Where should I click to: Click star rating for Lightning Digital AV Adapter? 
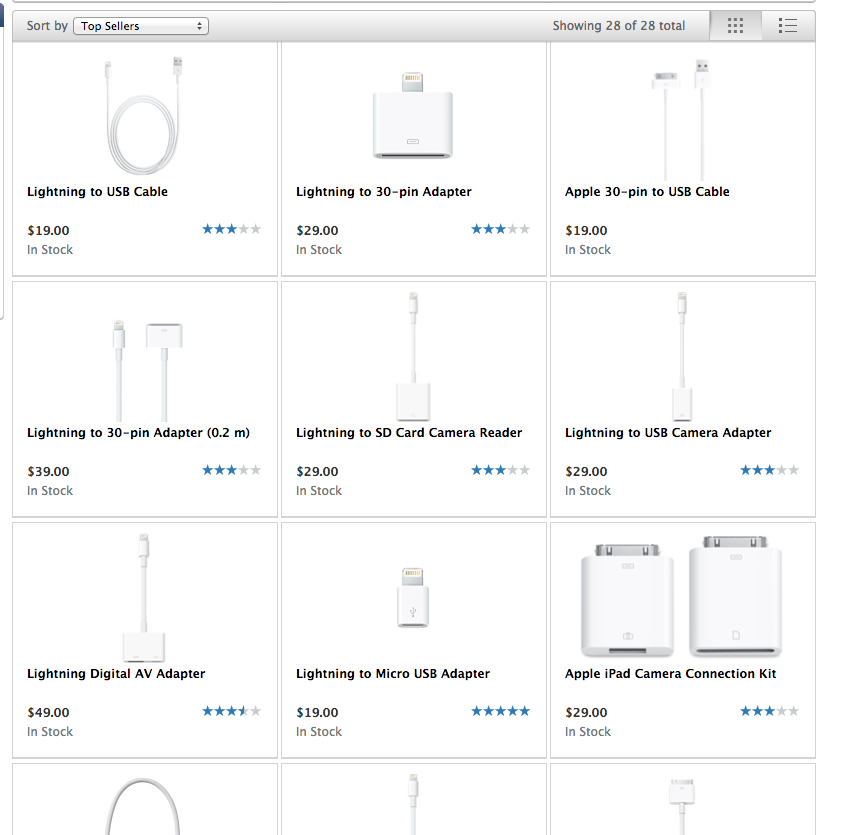point(231,711)
